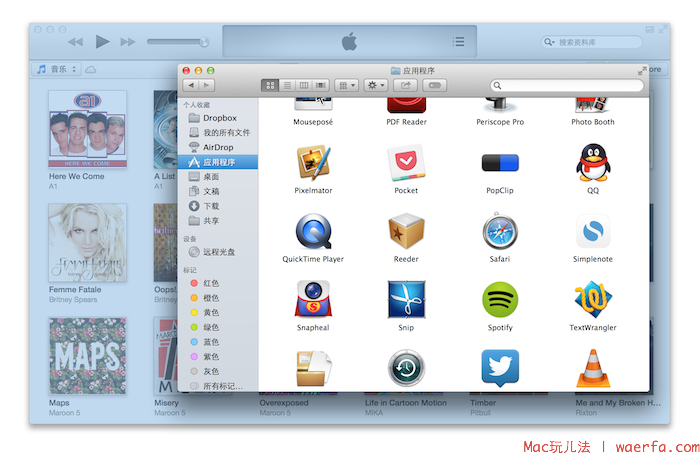This screenshot has height=457, width=700.
Task: Click iTunes fast forward button
Action: click(128, 42)
